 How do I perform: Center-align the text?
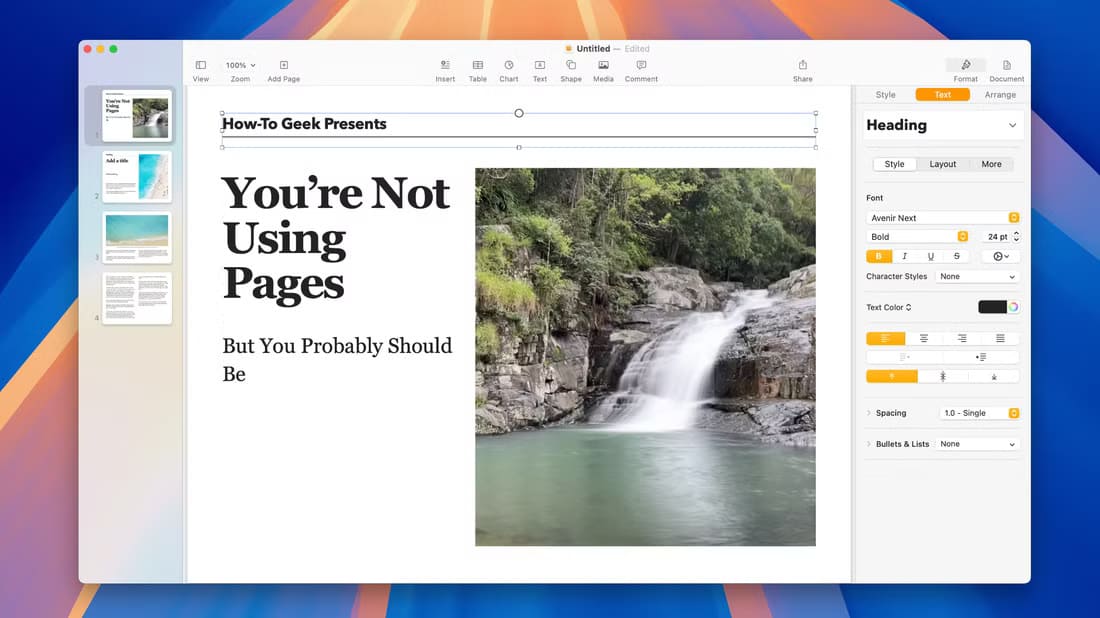923,339
